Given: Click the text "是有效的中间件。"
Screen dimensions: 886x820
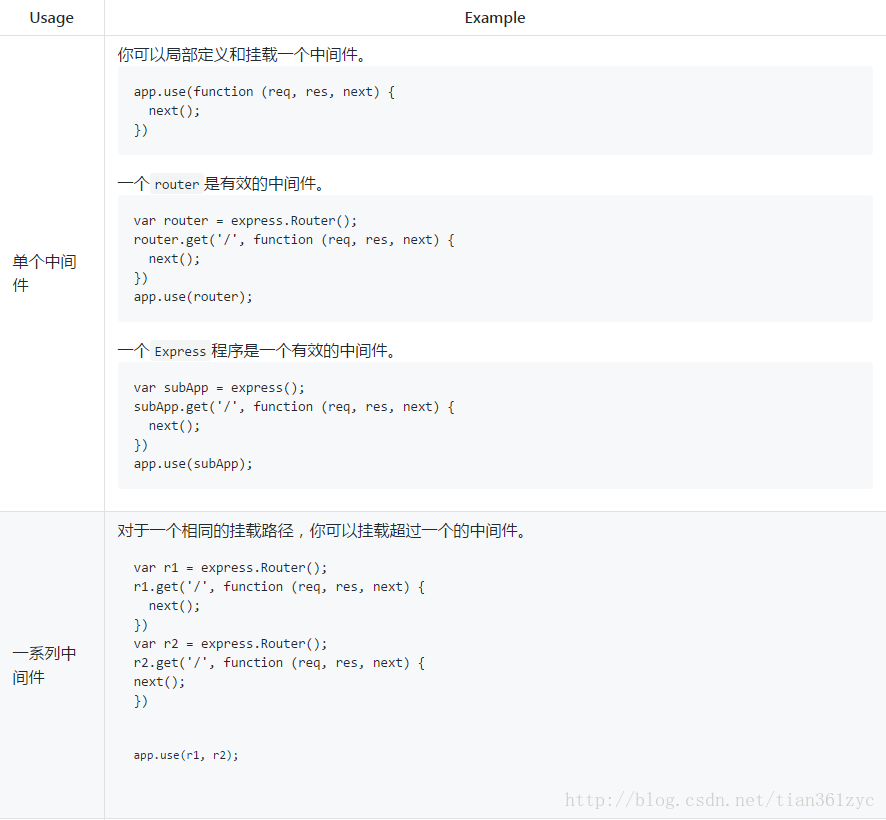Looking at the screenshot, I should tap(264, 184).
